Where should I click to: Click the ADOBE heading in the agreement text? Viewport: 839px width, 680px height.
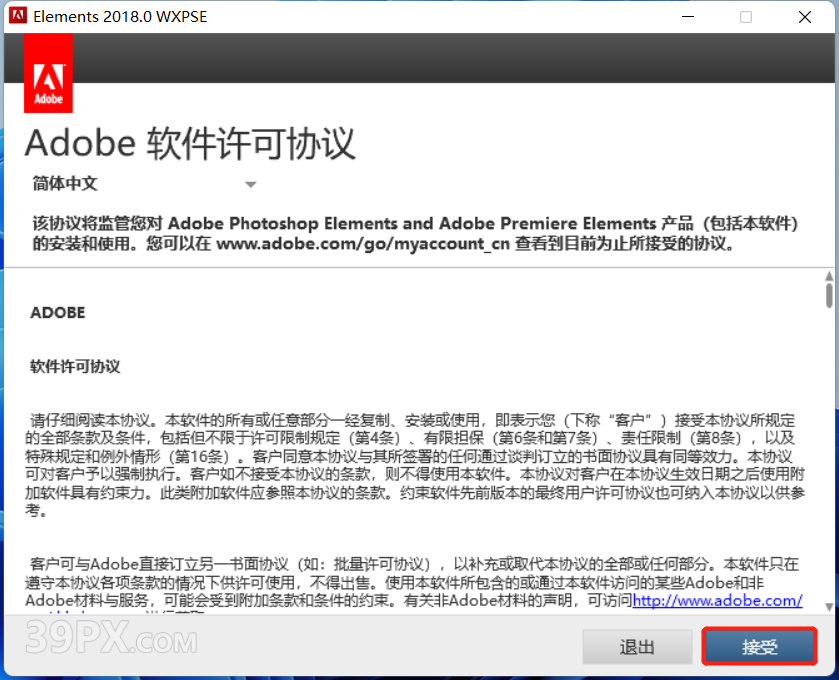pyautogui.click(x=58, y=312)
